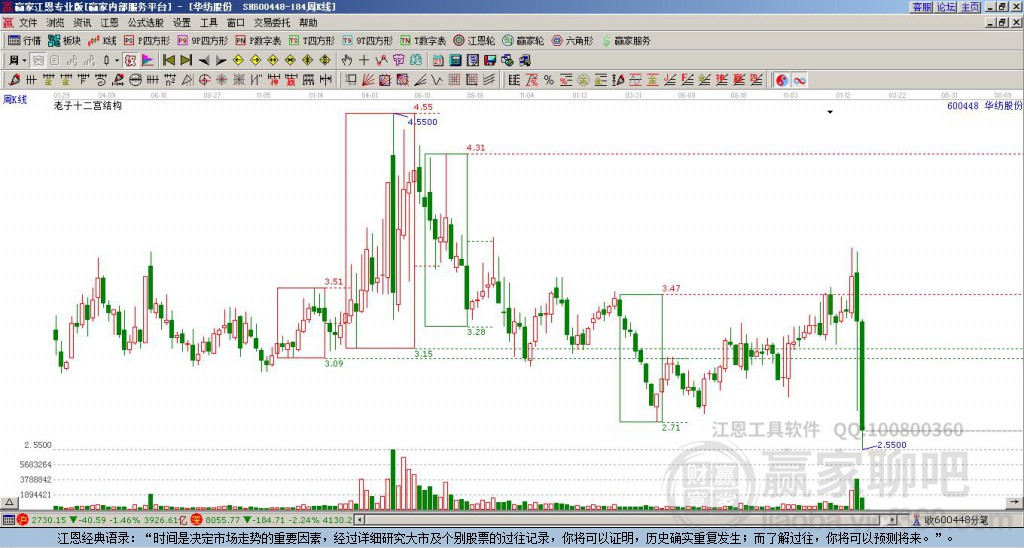Viewport: 1024px width, 548px height.
Task: Toggle the 权 adjusted-price button
Action: tap(130, 61)
